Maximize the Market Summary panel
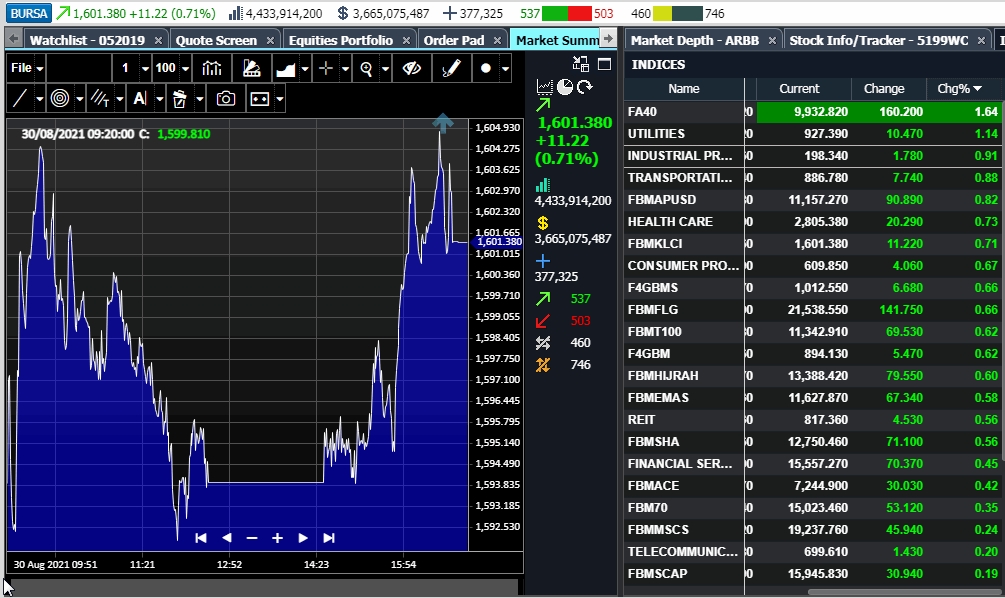This screenshot has width=1005, height=598. pos(604,63)
